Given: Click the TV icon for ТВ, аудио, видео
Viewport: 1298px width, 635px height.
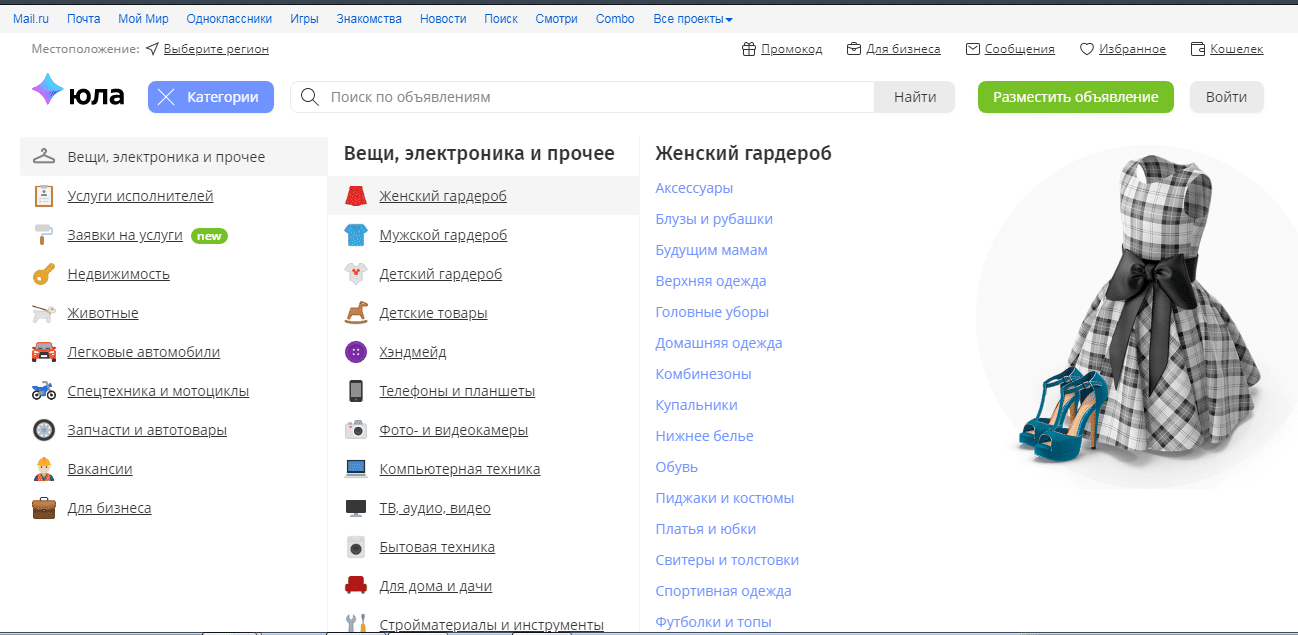Looking at the screenshot, I should point(356,508).
